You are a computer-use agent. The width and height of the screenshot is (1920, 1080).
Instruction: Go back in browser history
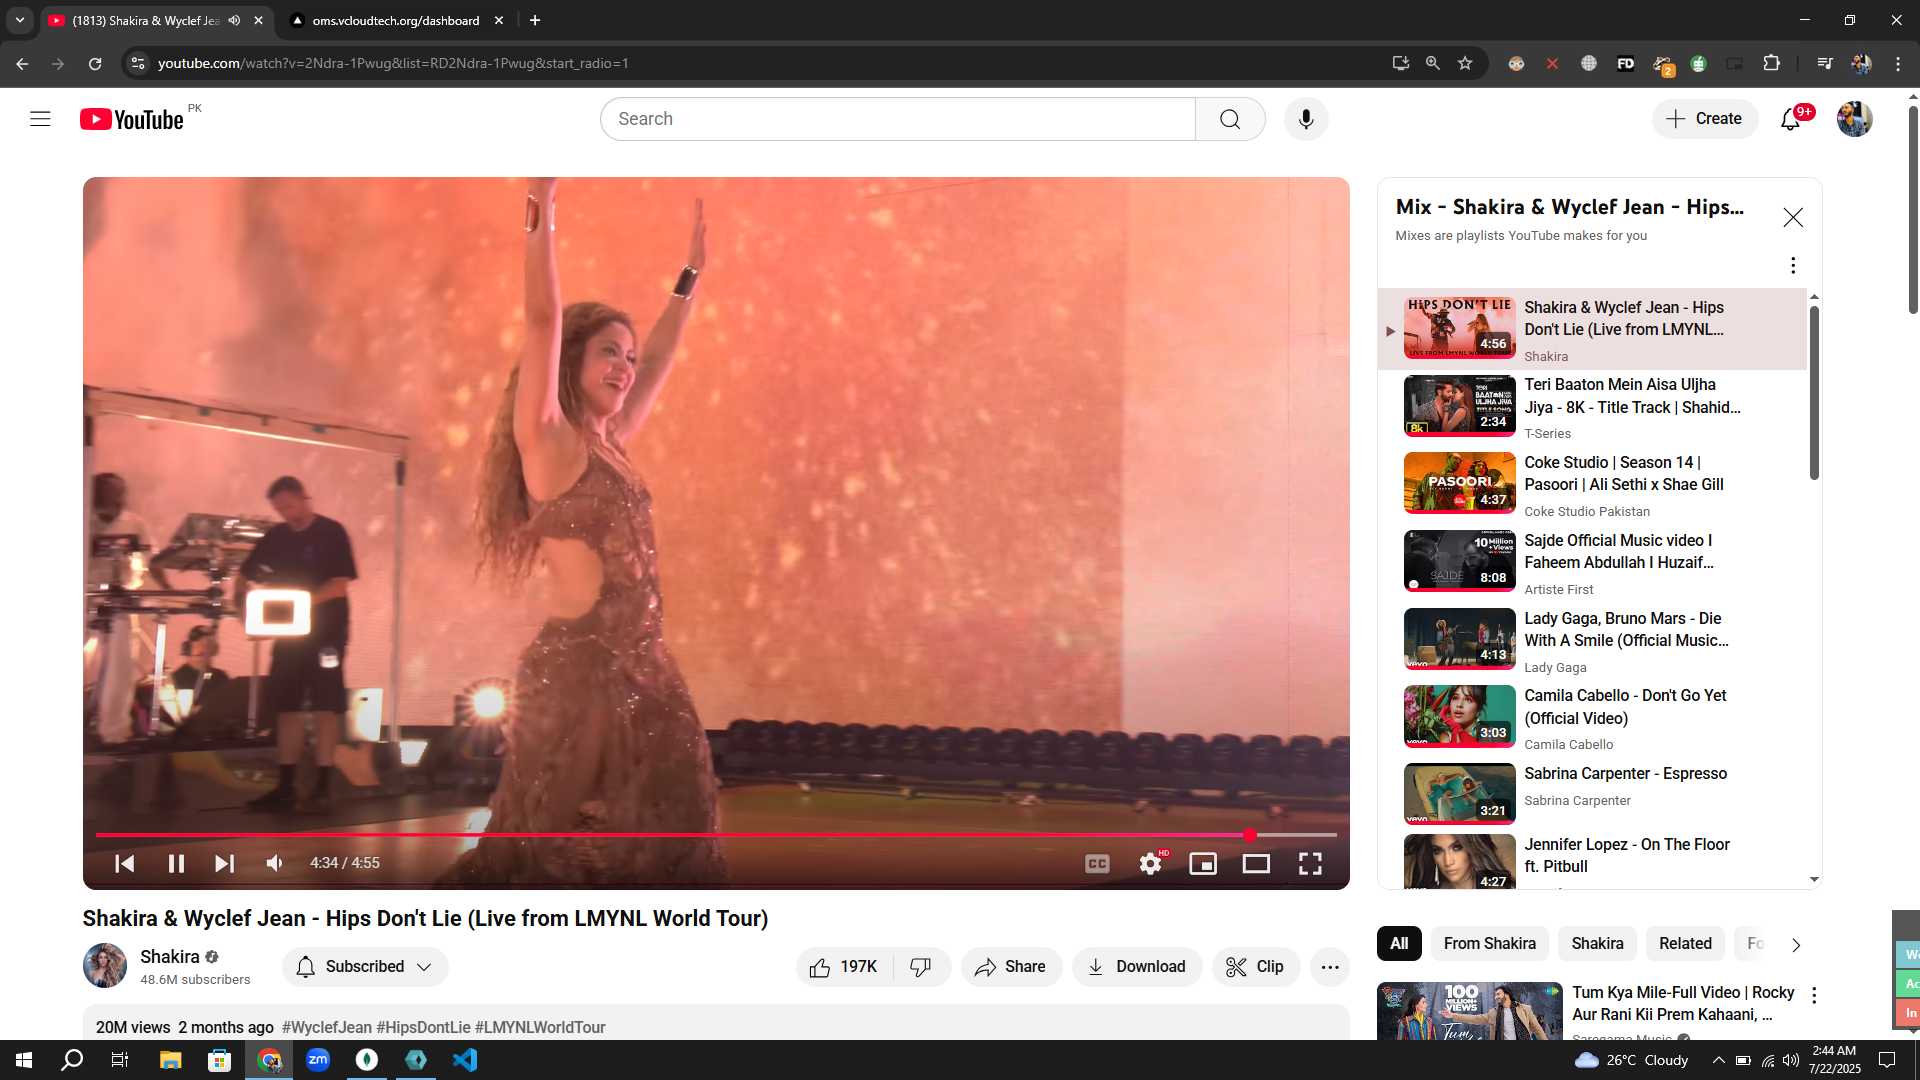22,63
